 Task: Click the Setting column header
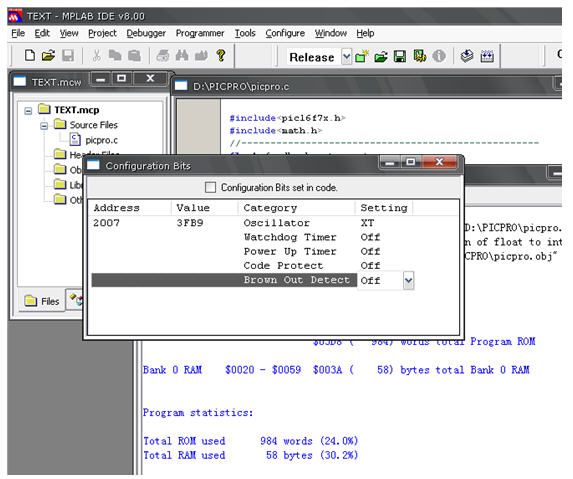[384, 208]
